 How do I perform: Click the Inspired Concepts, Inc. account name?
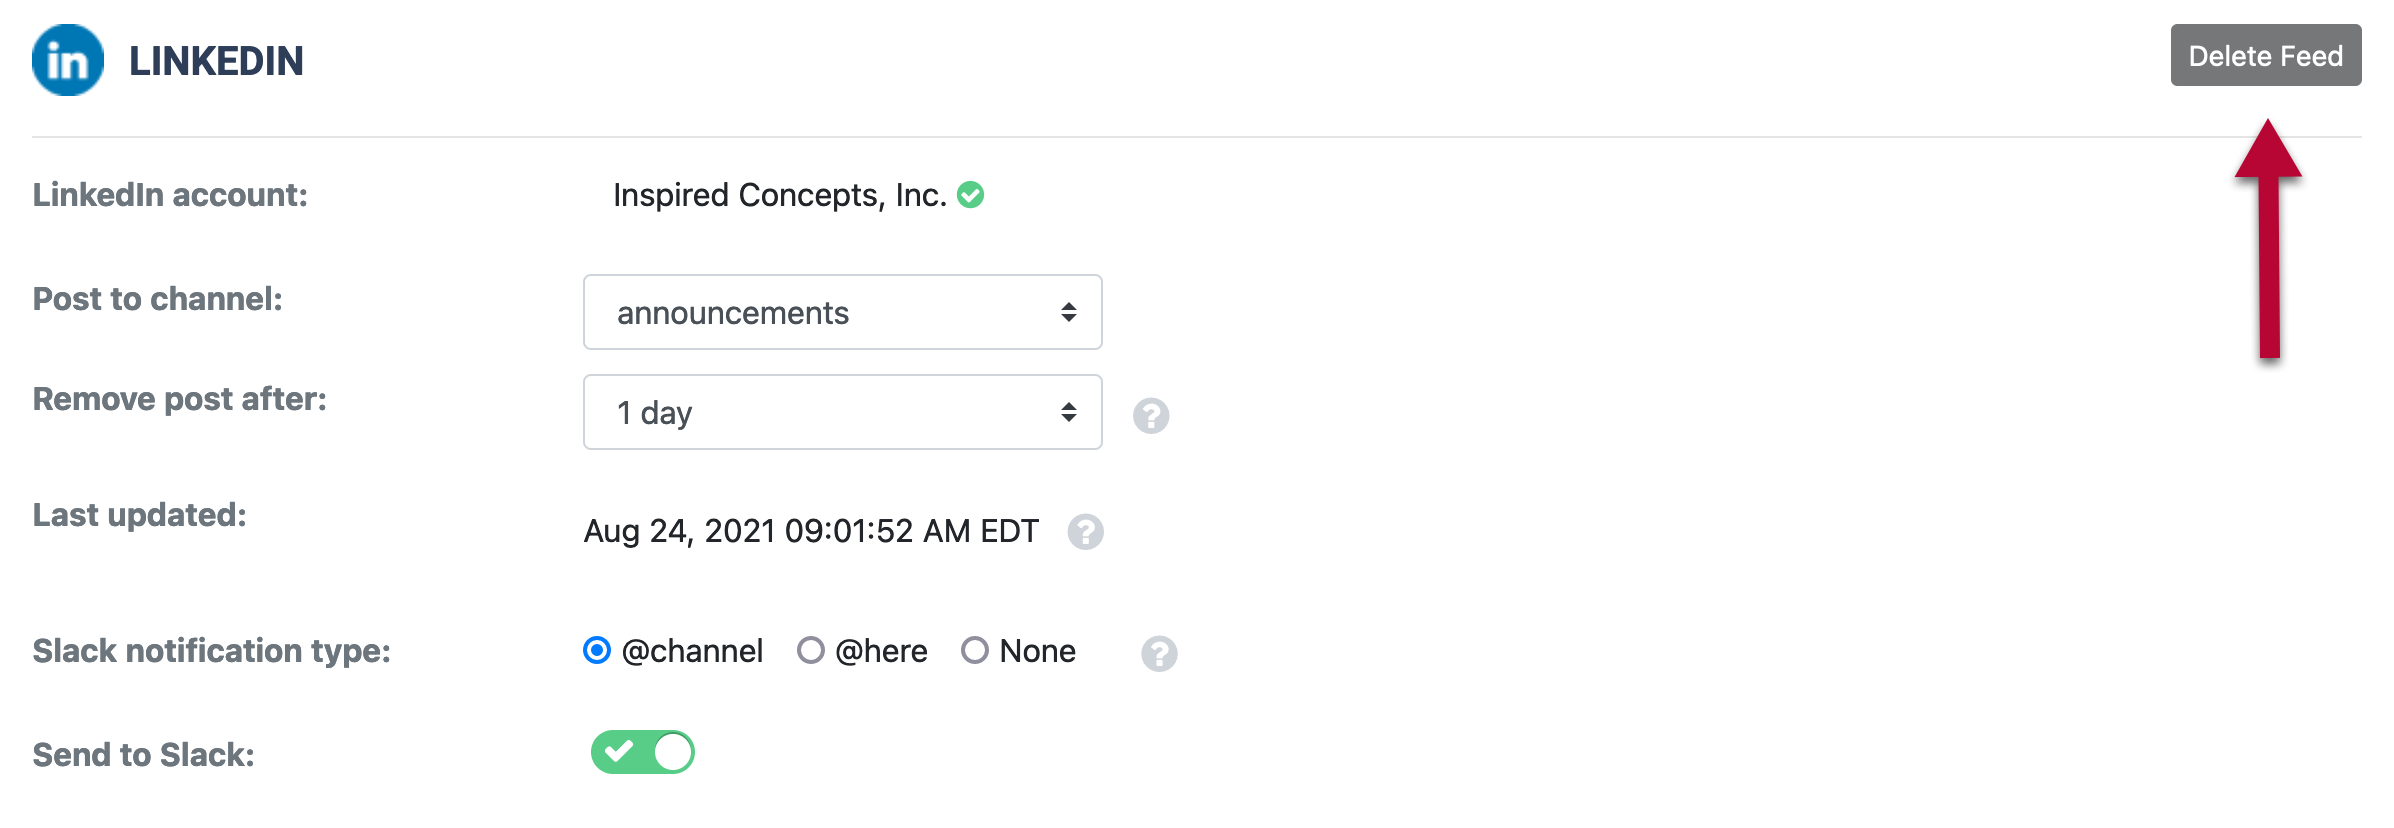click(780, 195)
